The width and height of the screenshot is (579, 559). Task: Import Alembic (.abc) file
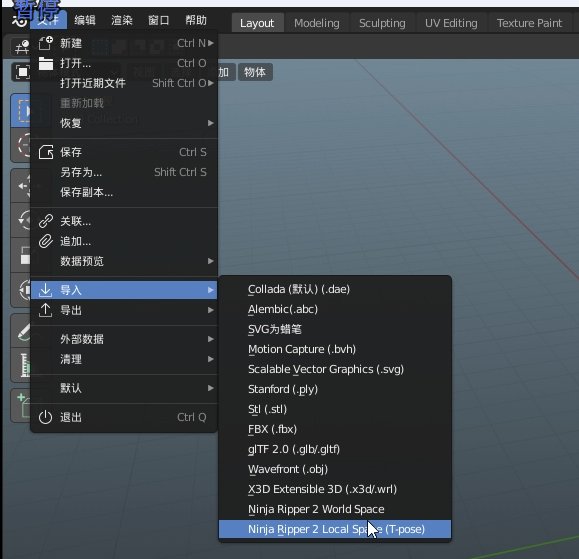[x=335, y=309]
